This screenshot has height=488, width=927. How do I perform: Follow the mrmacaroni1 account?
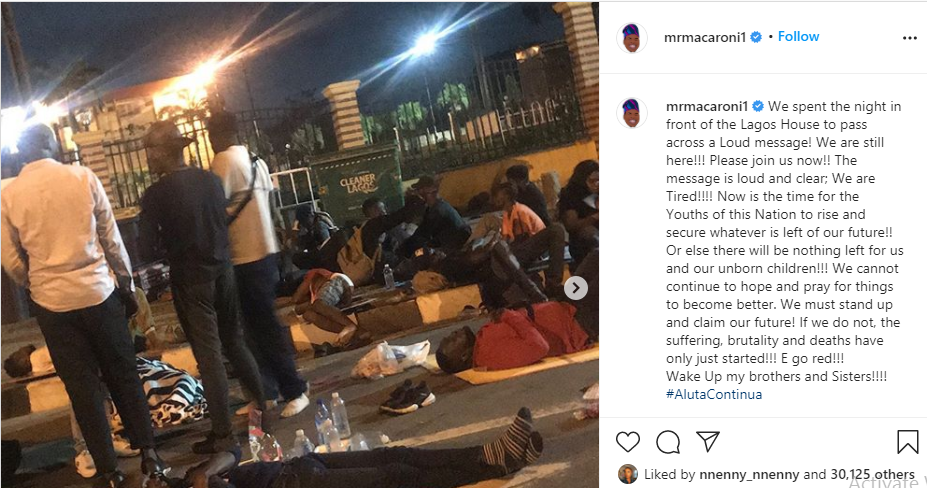point(798,37)
